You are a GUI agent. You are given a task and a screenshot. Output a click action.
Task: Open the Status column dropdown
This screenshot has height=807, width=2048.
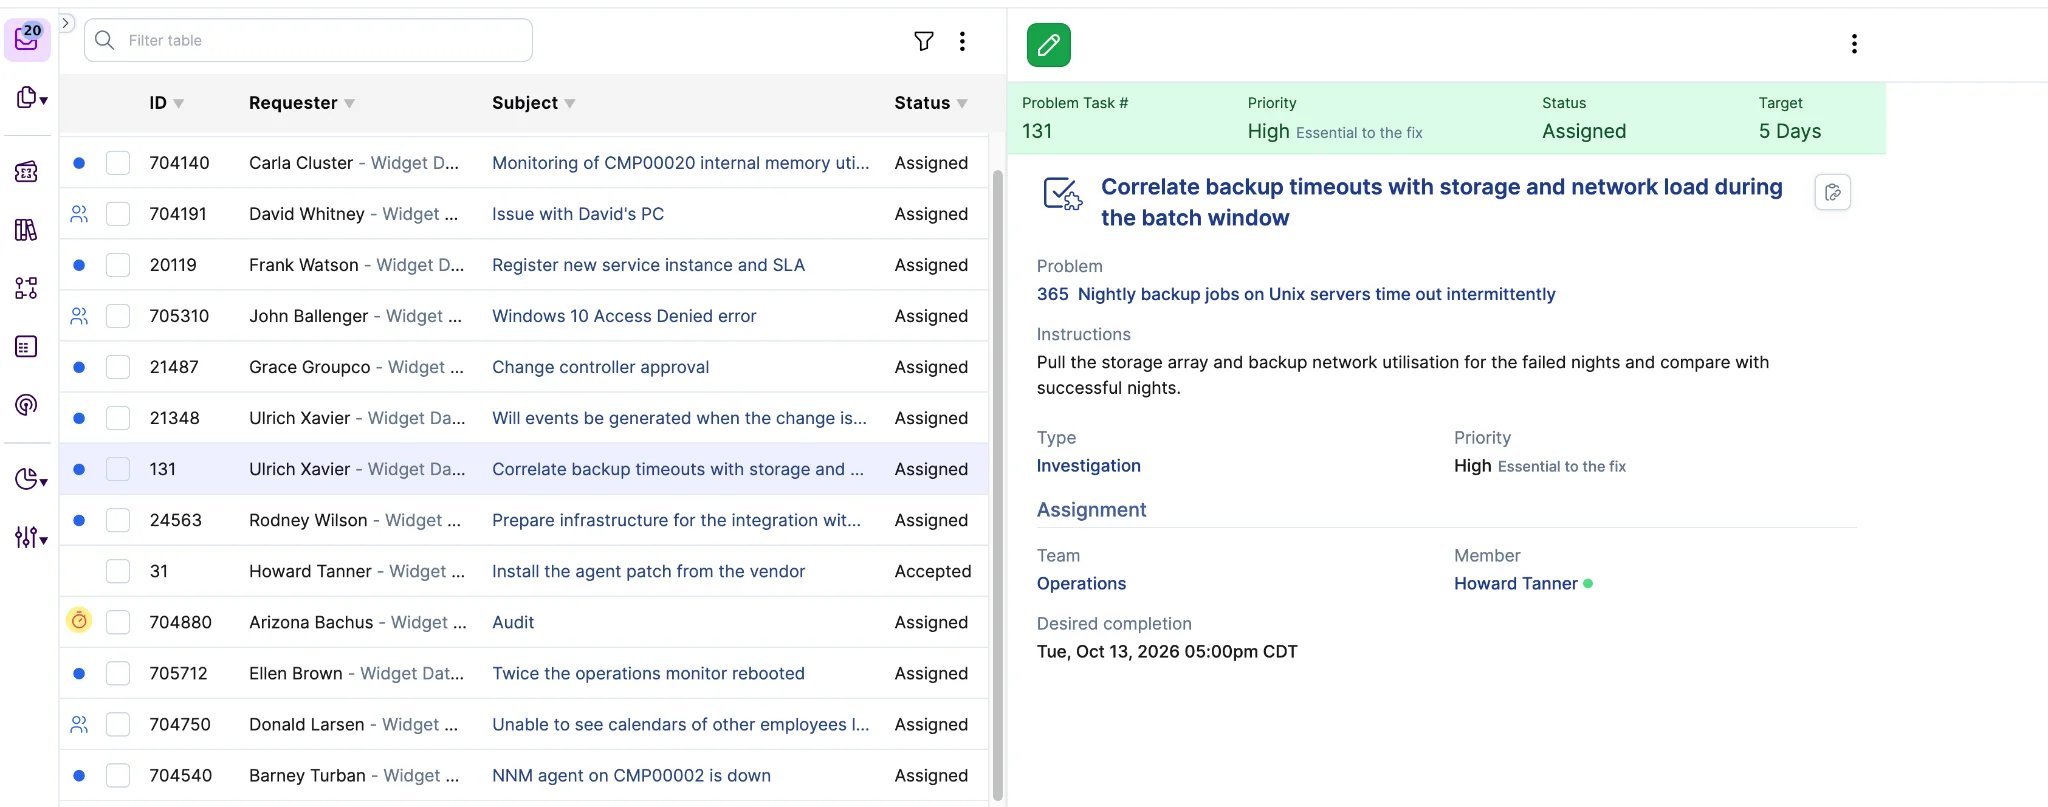tap(962, 104)
